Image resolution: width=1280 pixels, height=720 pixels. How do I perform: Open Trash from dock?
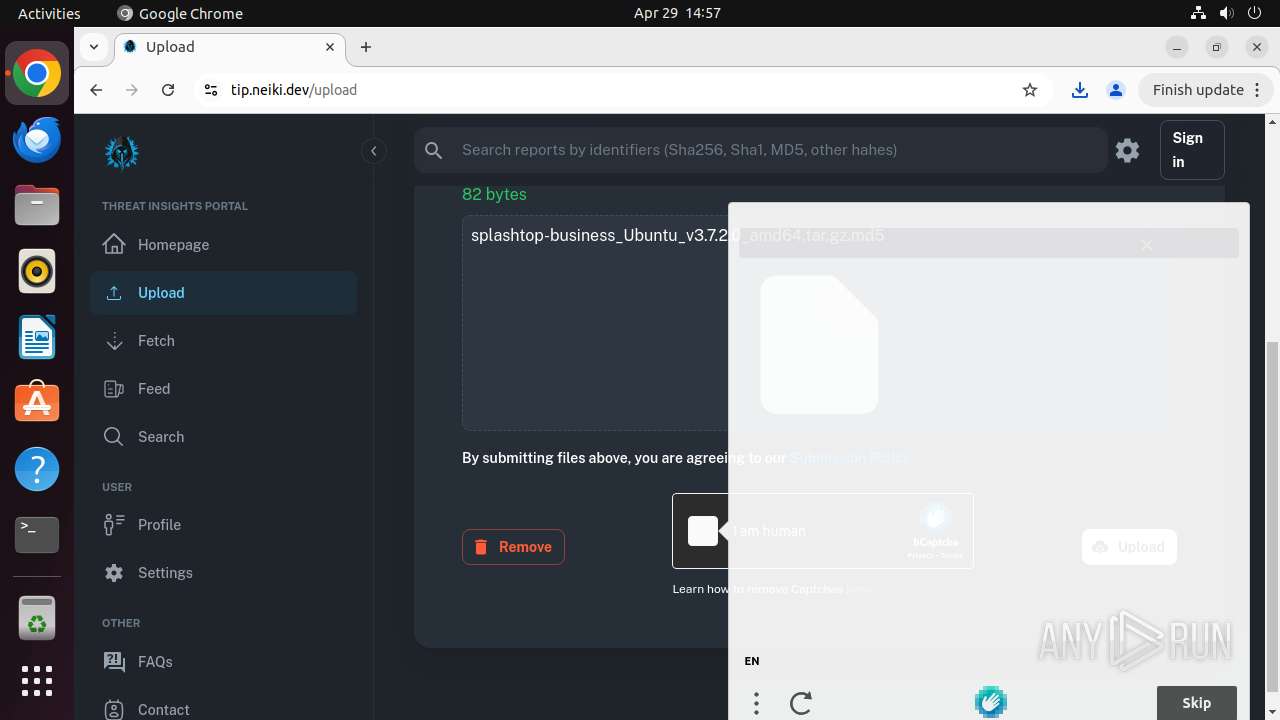(x=37, y=618)
